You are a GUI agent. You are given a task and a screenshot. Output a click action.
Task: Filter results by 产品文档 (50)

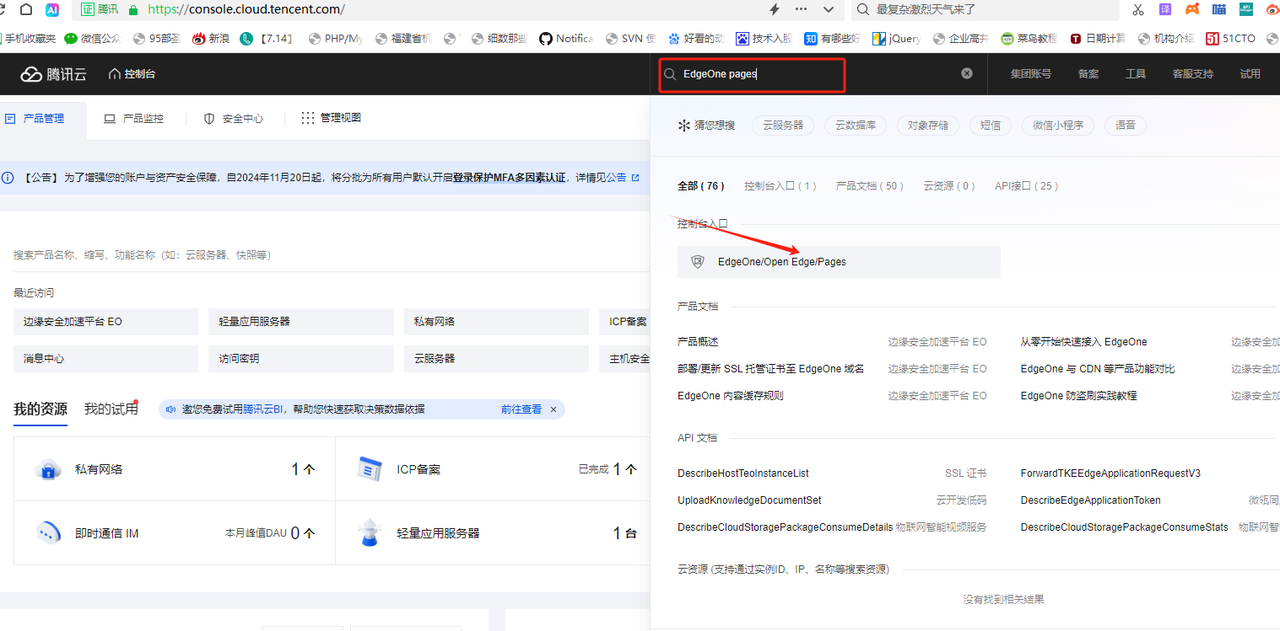870,186
